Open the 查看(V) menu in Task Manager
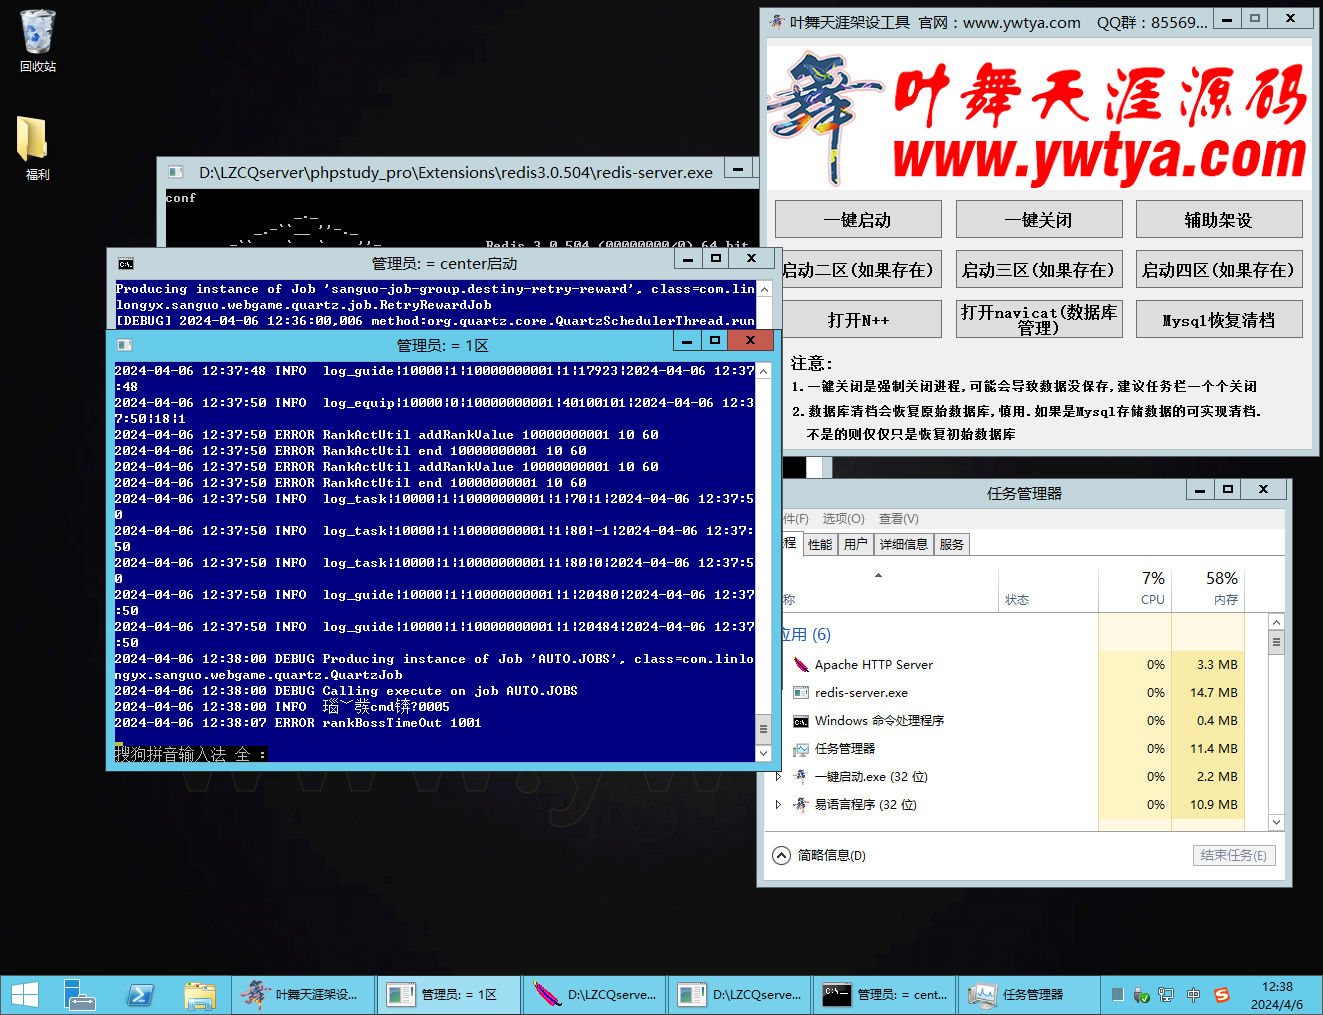Screen dimensions: 1323x1015 (x=899, y=519)
